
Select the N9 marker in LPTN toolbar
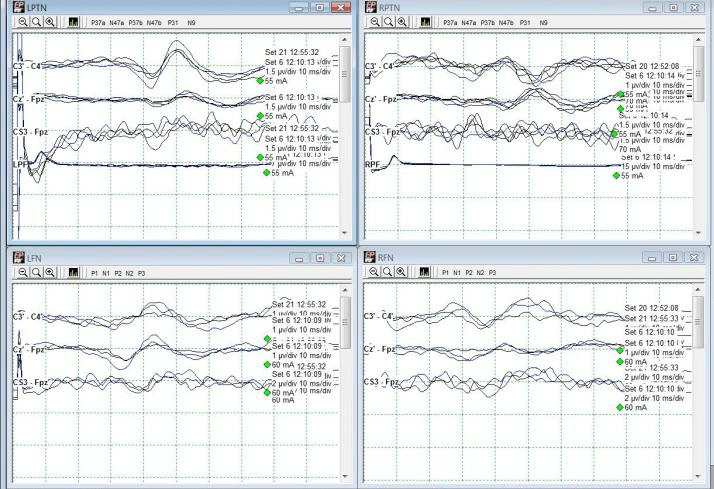(x=190, y=21)
